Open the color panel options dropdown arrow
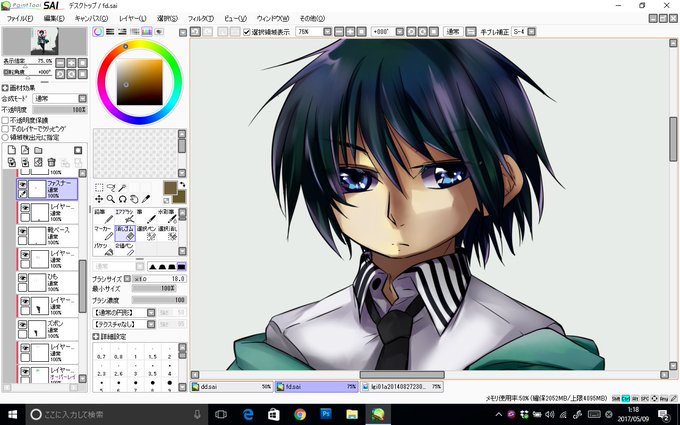The image size is (680, 425). 183,32
